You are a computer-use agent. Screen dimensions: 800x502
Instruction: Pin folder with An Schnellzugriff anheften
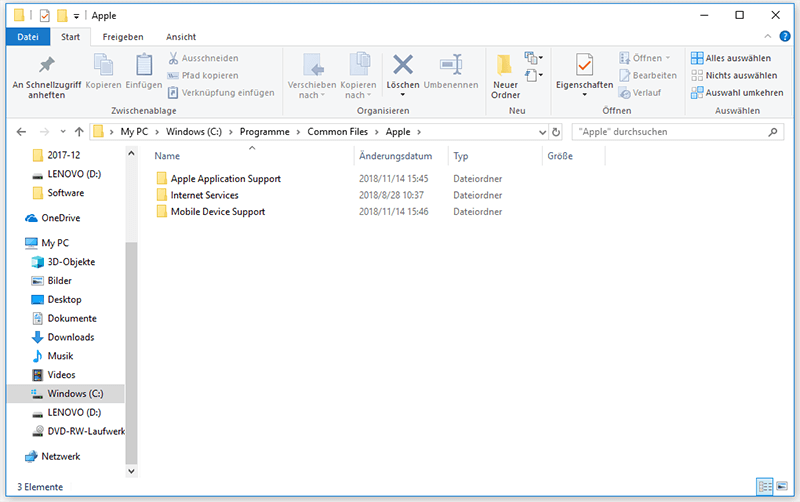[x=46, y=77]
